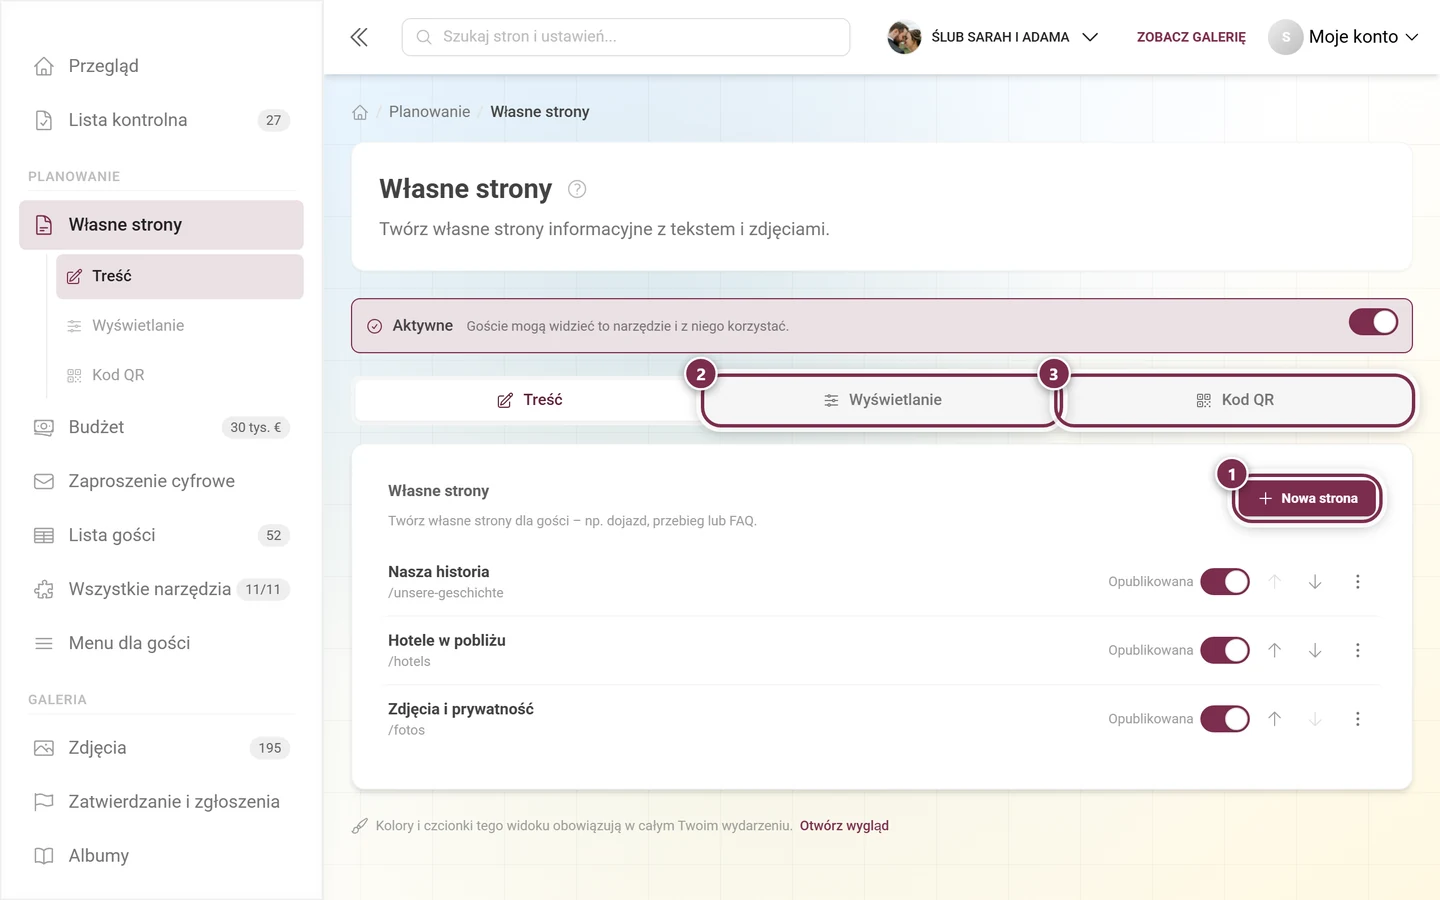1440x900 pixels.
Task: Open Lista kontrolna in the sidebar
Action: point(161,120)
